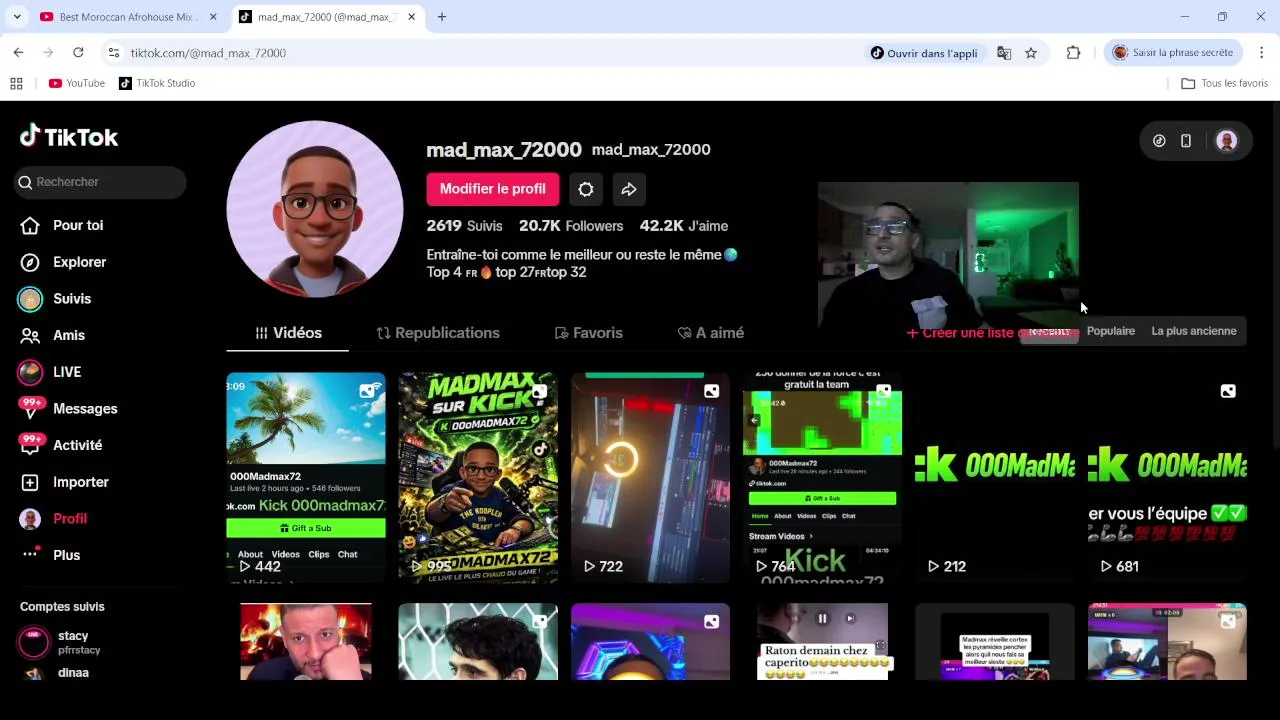The image size is (1280, 720).
Task: Open the video with 764 views
Action: 822,478
